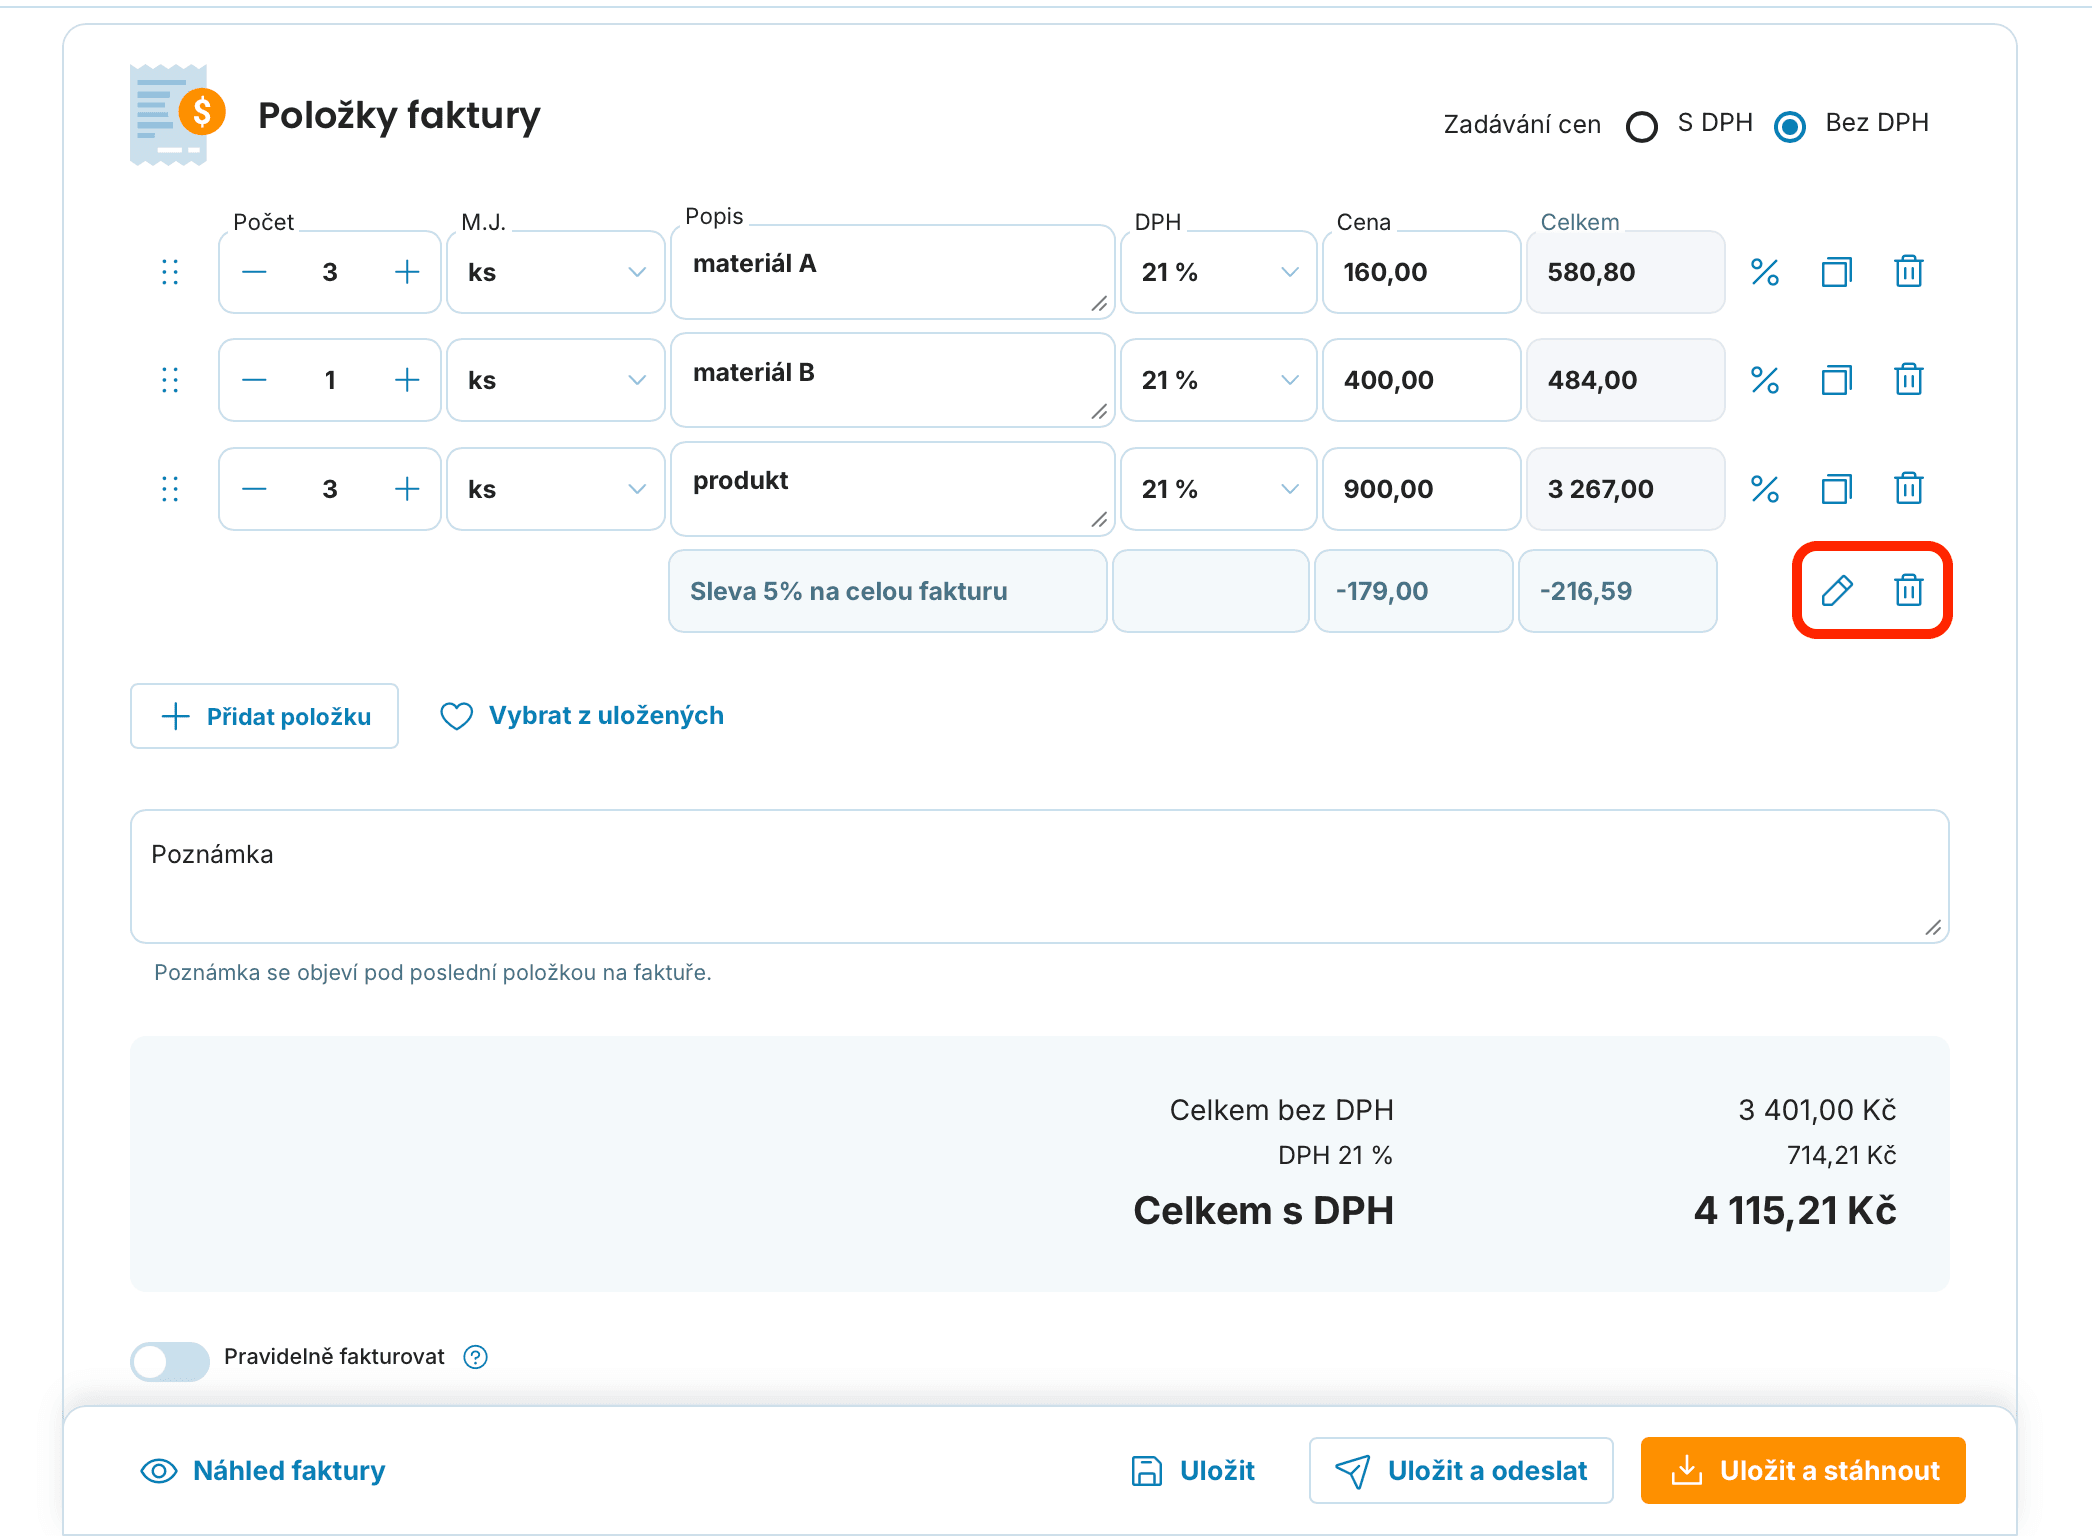
Task: Open unit dropdown for materiál A
Action: 556,272
